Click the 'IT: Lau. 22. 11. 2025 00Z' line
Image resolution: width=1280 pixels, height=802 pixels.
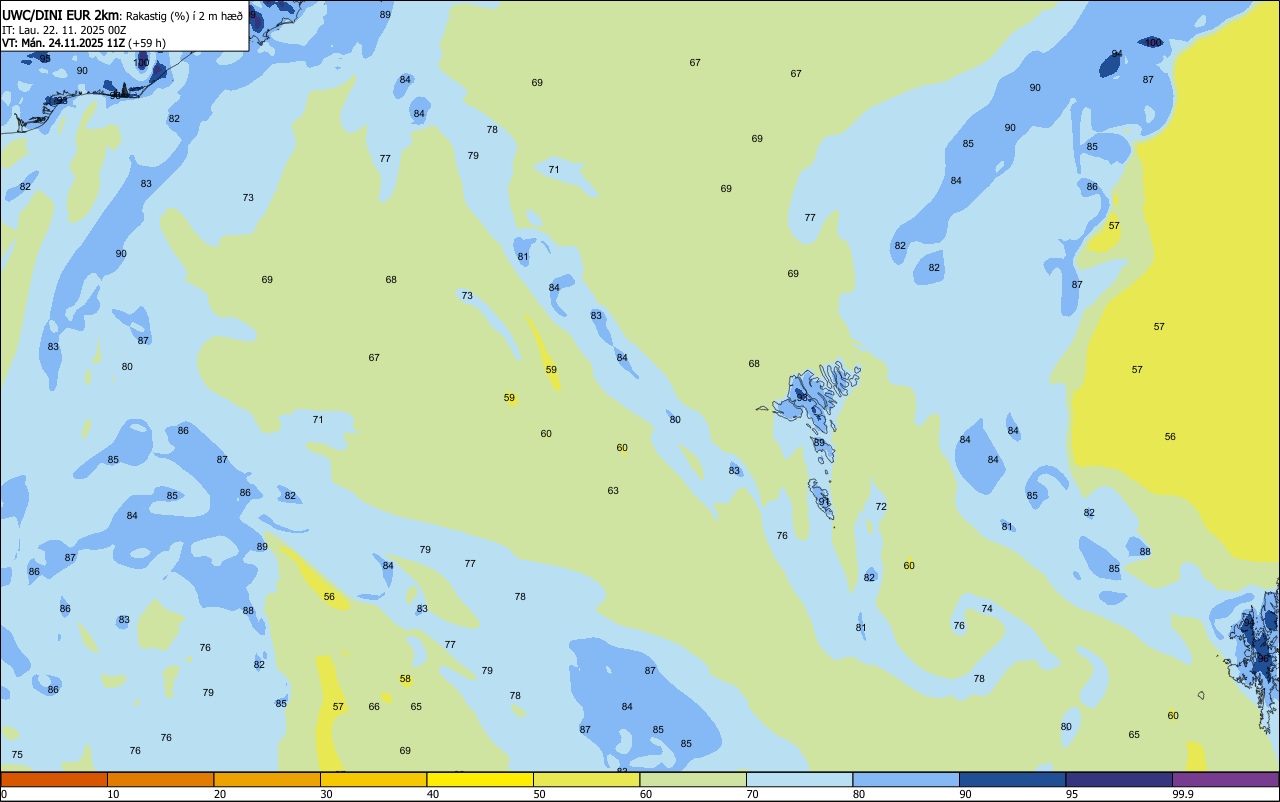click(64, 29)
